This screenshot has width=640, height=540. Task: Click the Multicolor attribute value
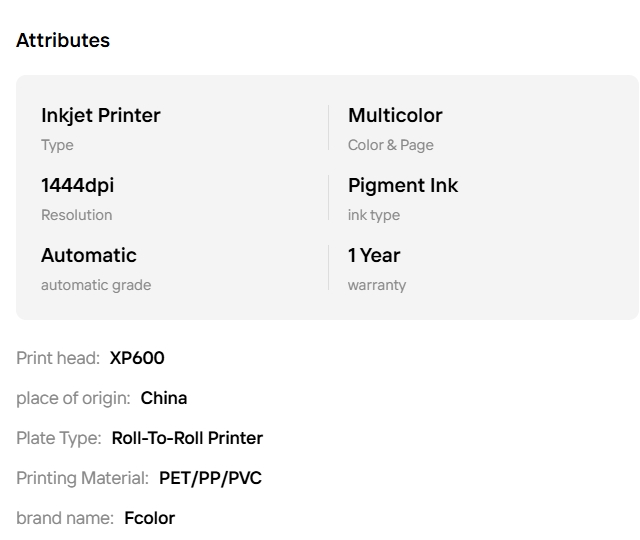point(395,115)
